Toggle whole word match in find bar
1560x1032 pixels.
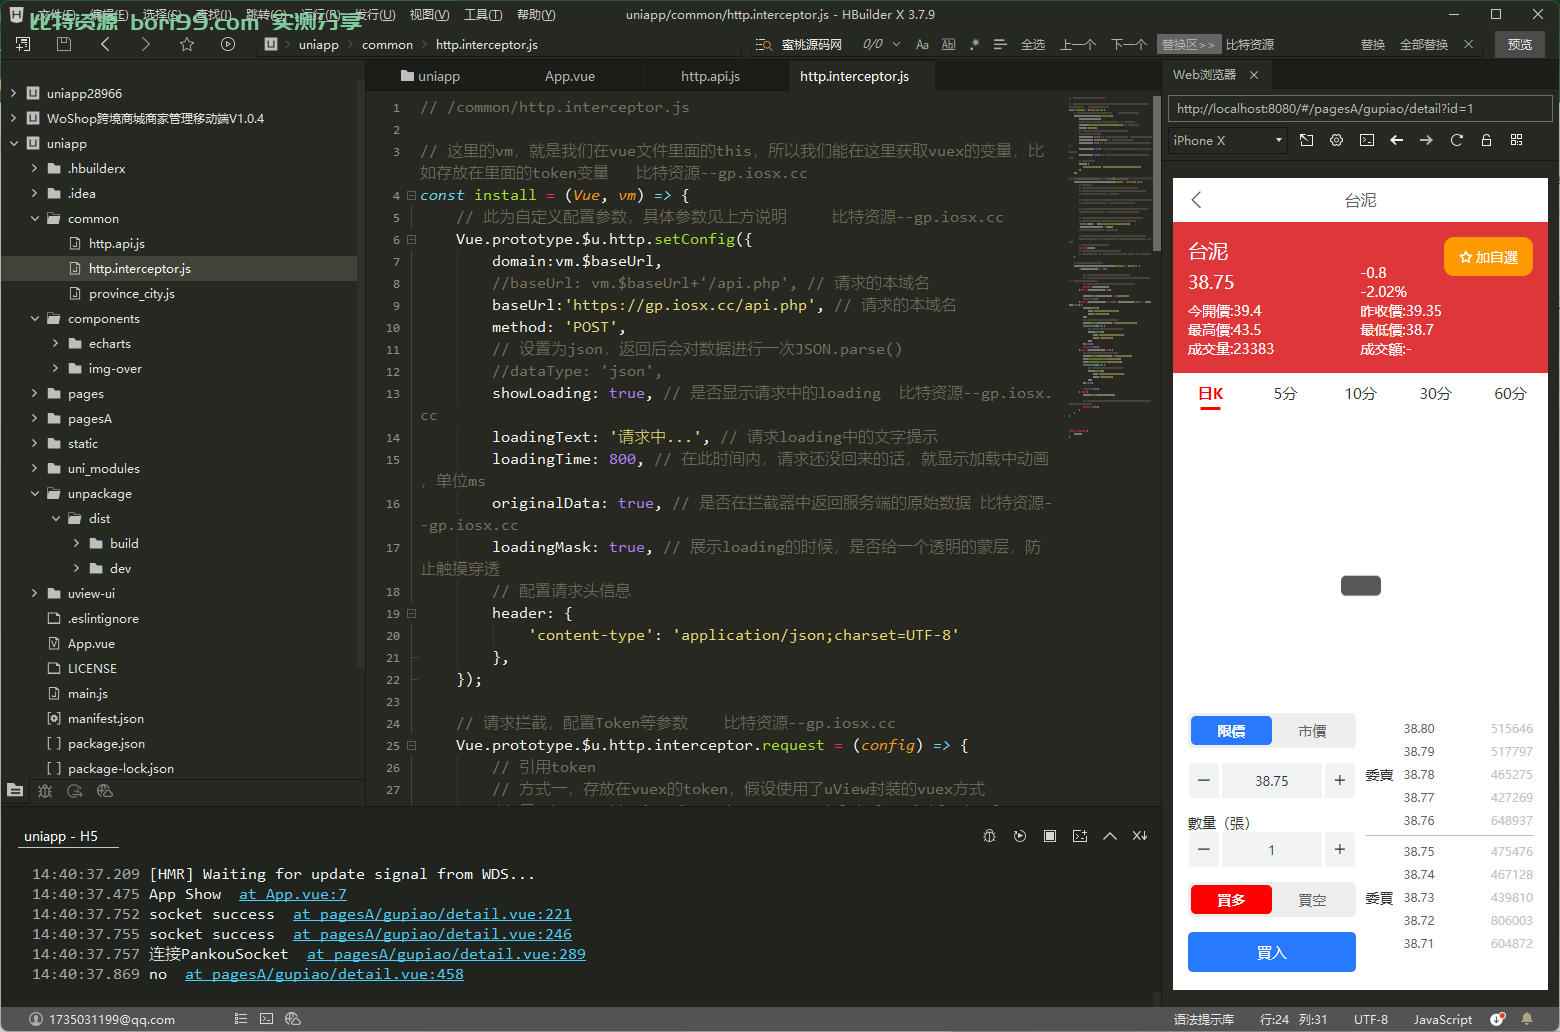(948, 44)
